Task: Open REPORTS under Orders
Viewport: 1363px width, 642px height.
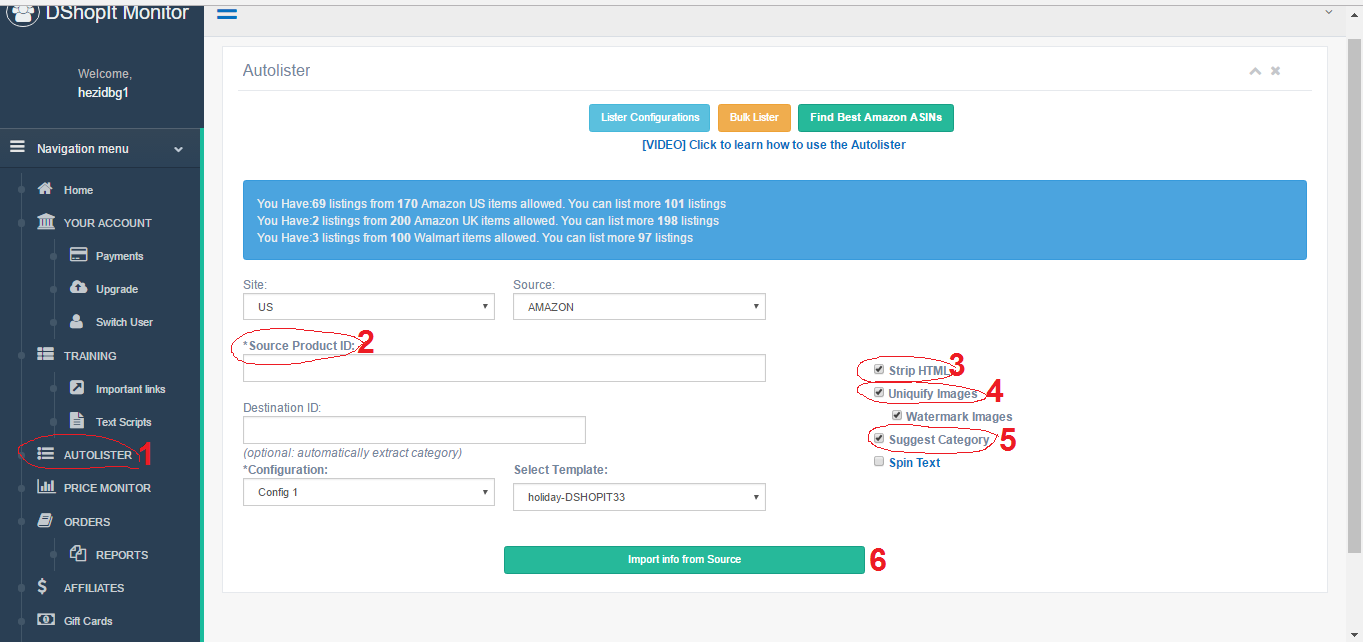Action: click(x=122, y=555)
